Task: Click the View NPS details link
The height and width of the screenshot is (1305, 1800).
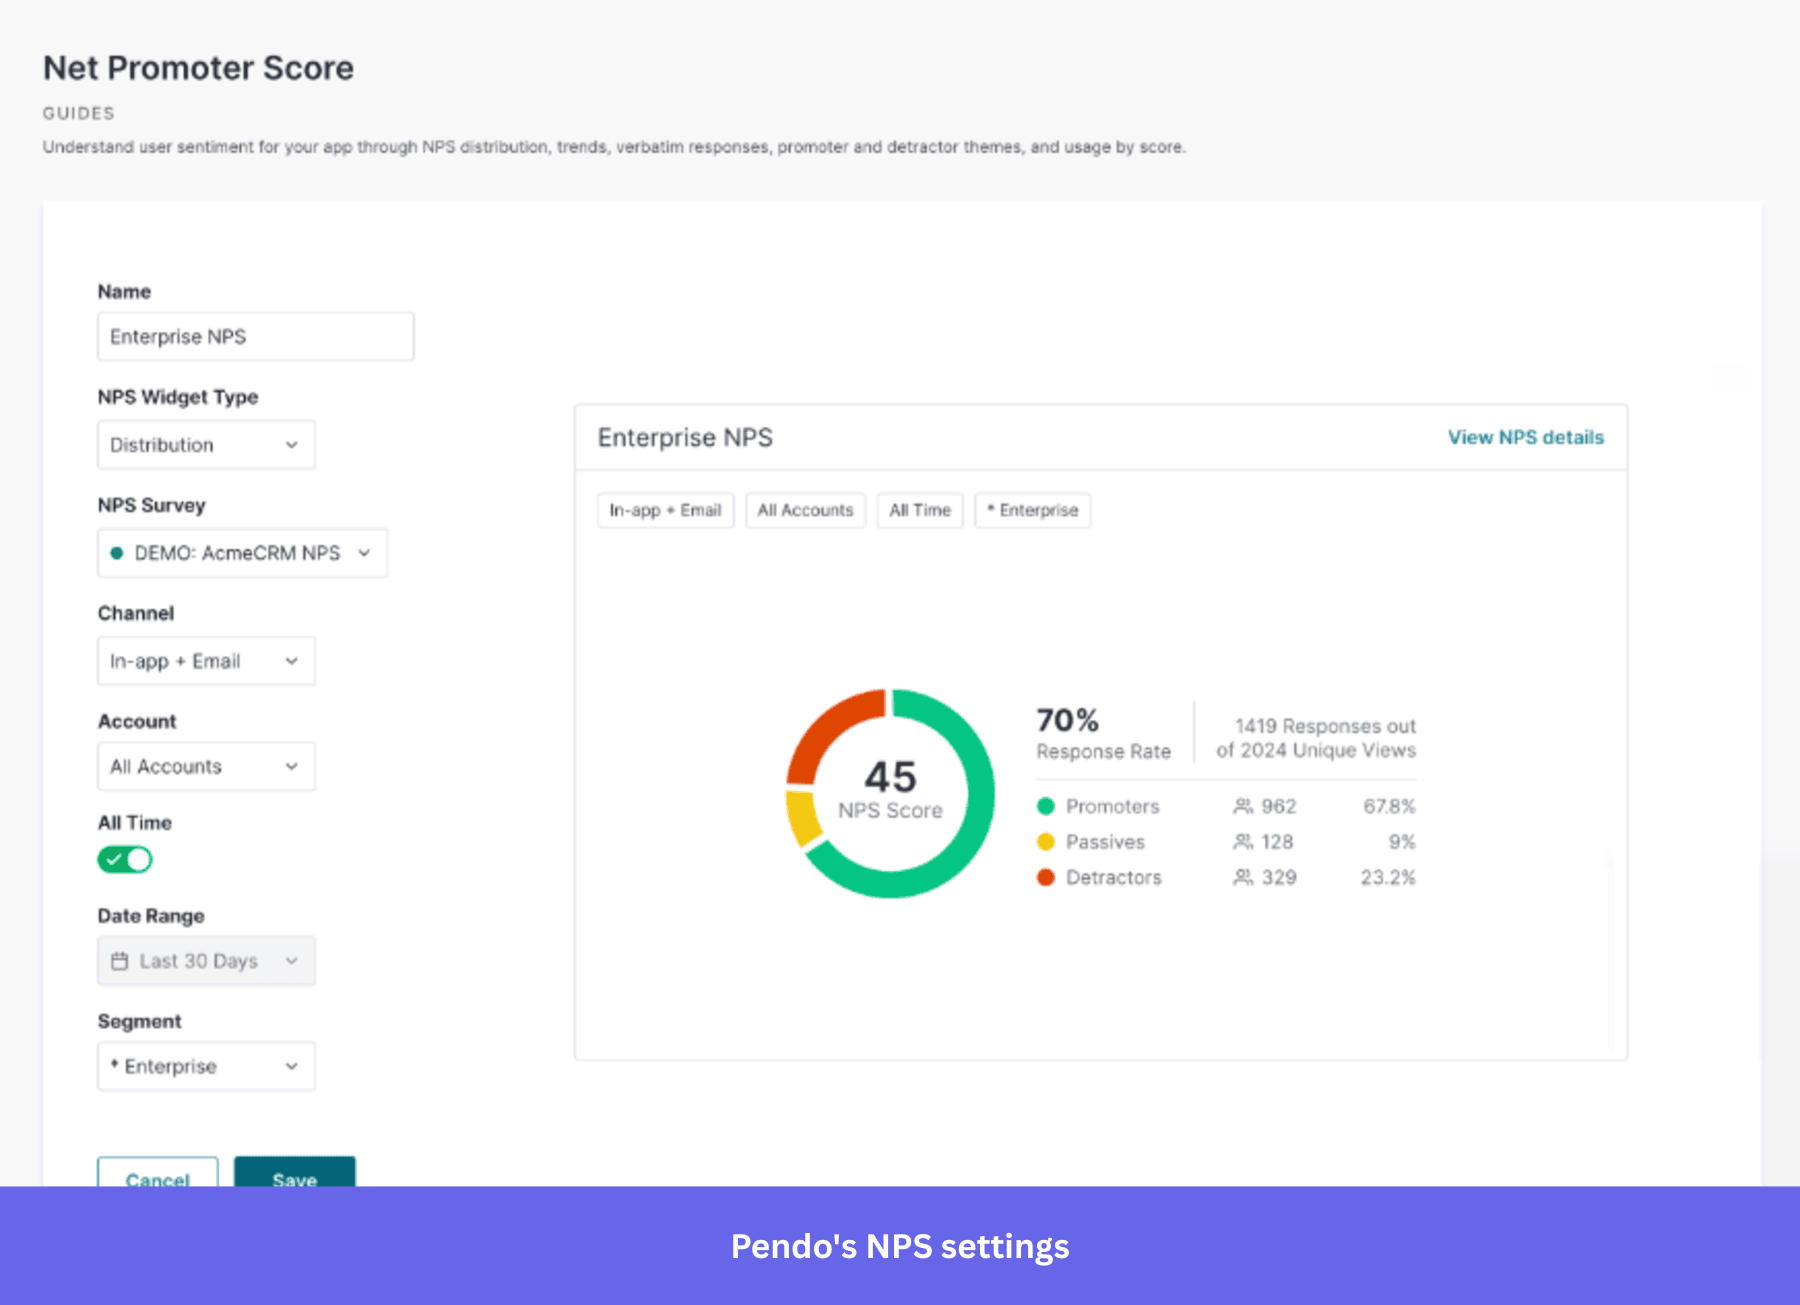Action: tap(1525, 437)
